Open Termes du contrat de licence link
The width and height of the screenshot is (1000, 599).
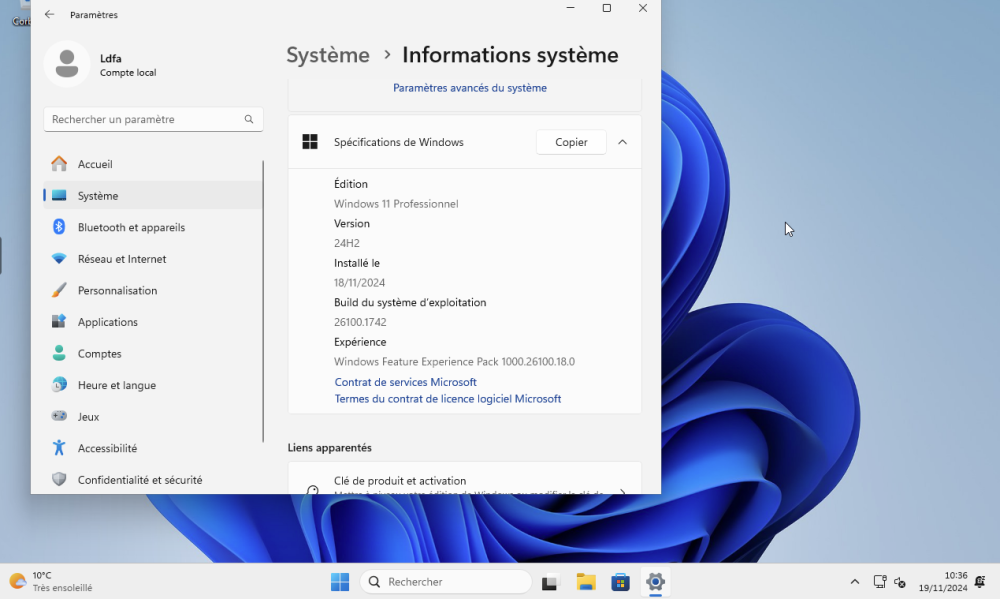tap(447, 399)
